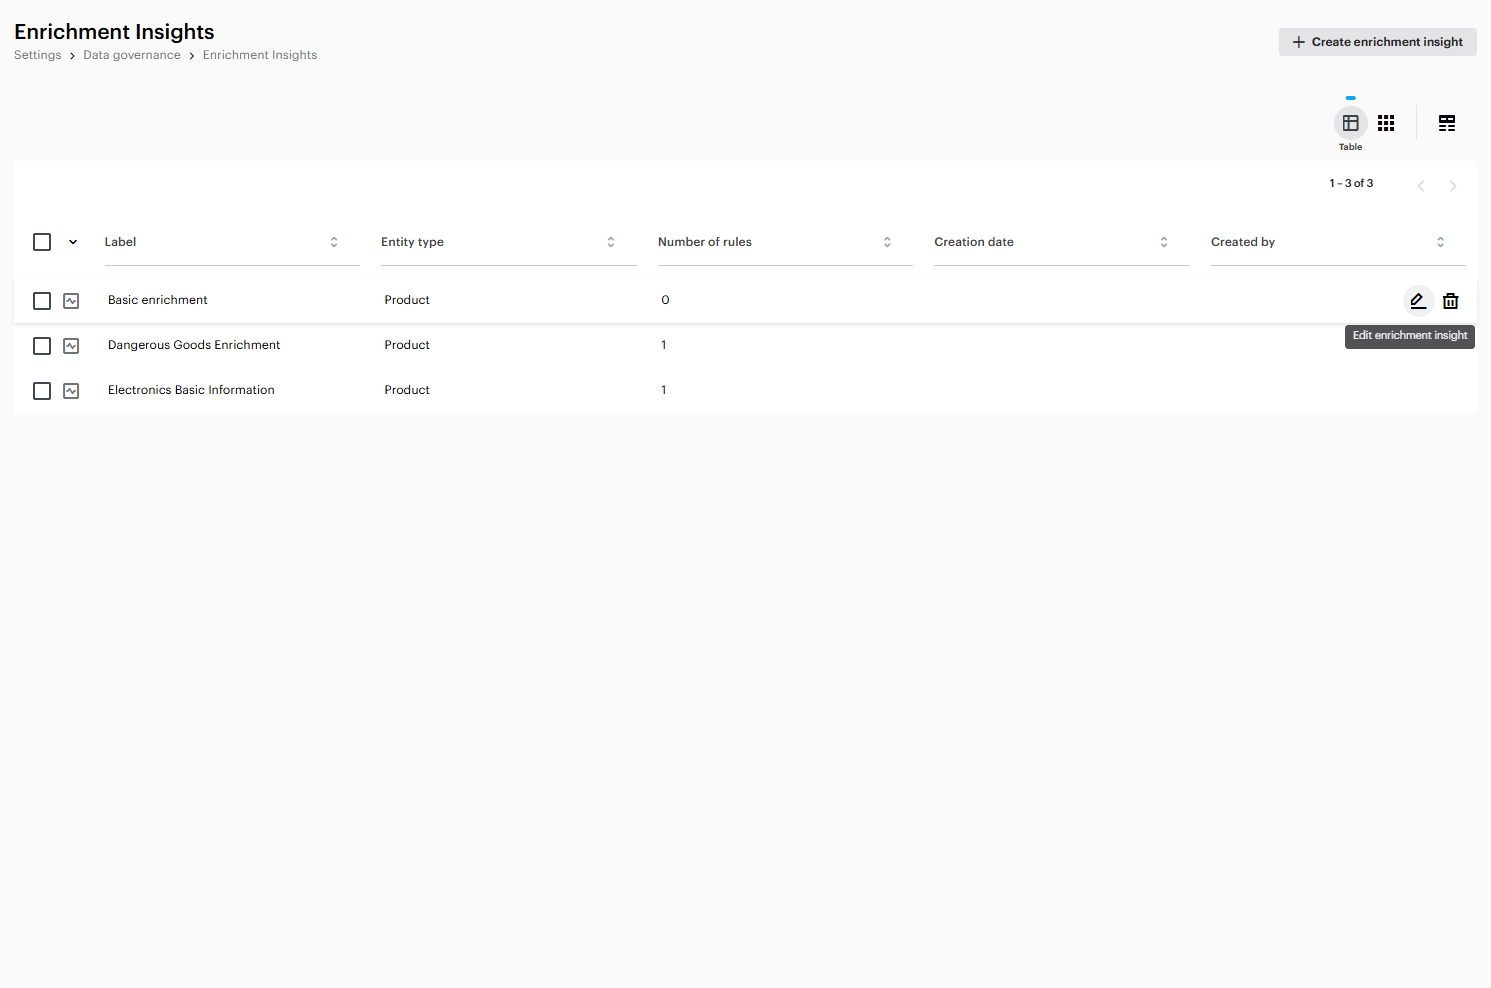1491x988 pixels.
Task: Sort the table by Label column
Action: [334, 242]
